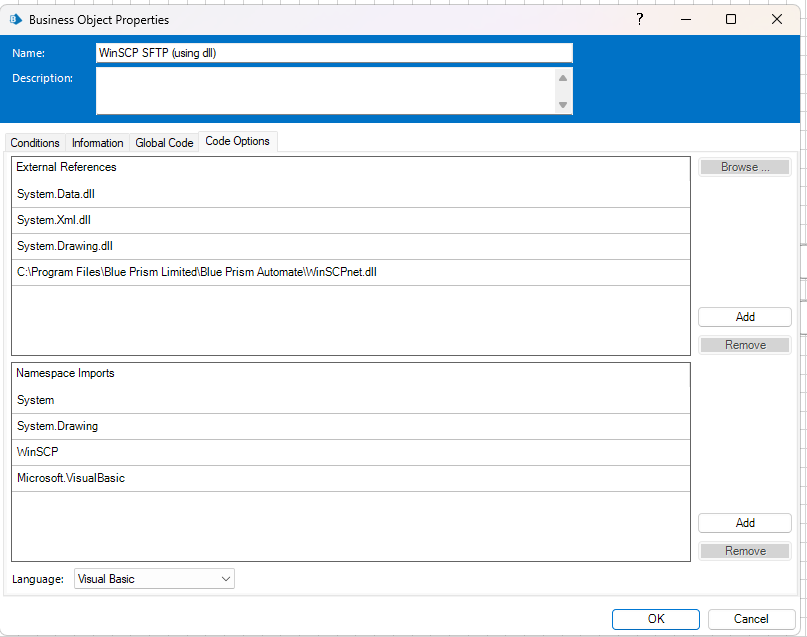
Task: Select the WinSCP namespace import row
Action: pyautogui.click(x=350, y=452)
